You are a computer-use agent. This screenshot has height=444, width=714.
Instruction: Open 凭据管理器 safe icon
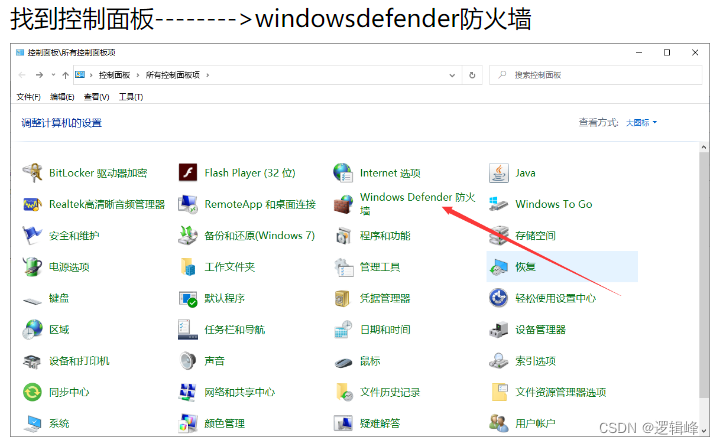click(342, 299)
